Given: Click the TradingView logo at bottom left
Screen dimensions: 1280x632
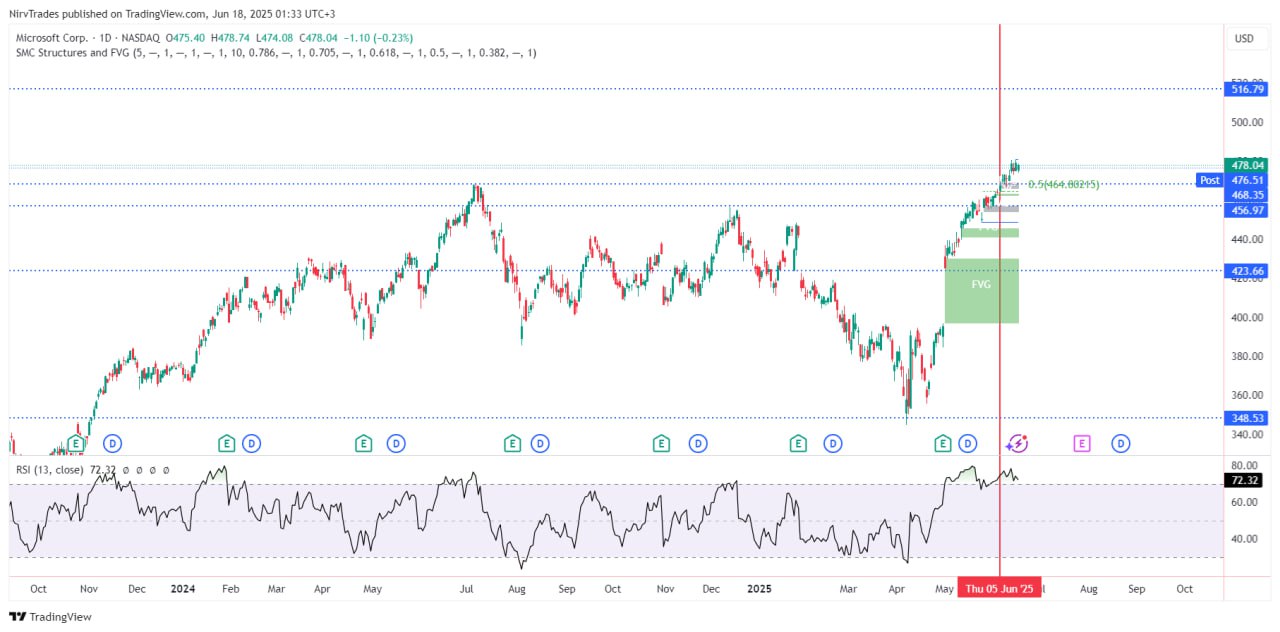Looking at the screenshot, I should pos(50,617).
